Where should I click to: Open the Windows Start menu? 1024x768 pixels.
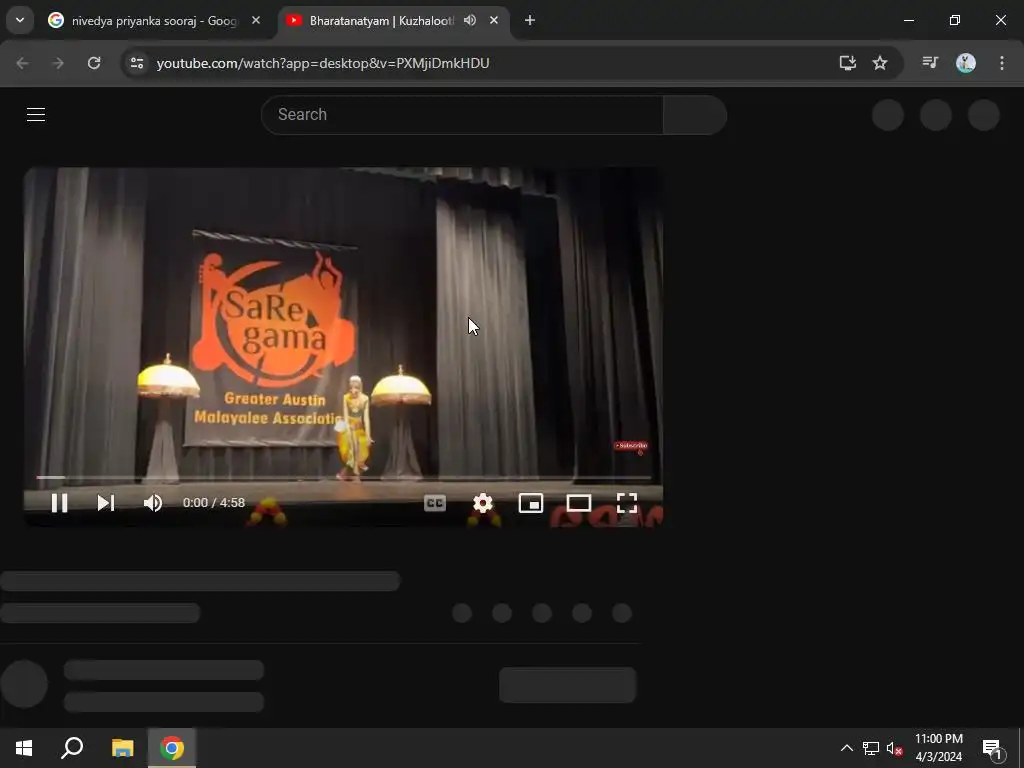24,748
